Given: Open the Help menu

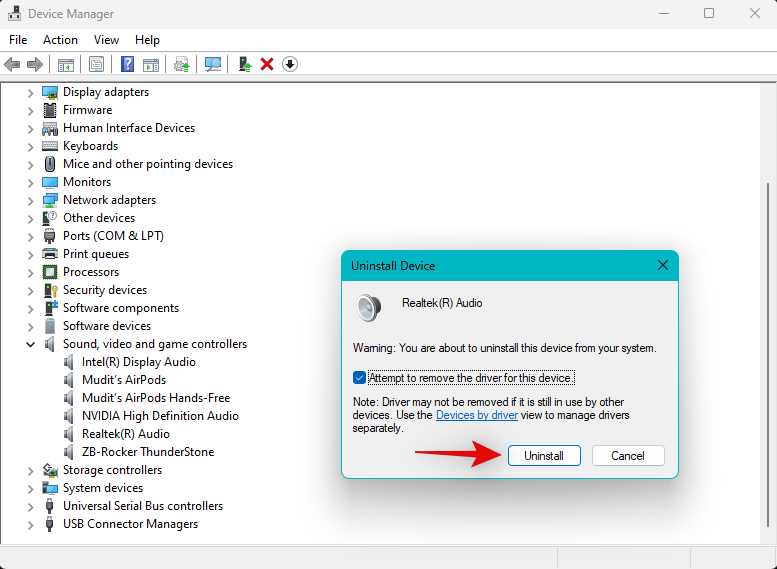Looking at the screenshot, I should click(x=147, y=40).
